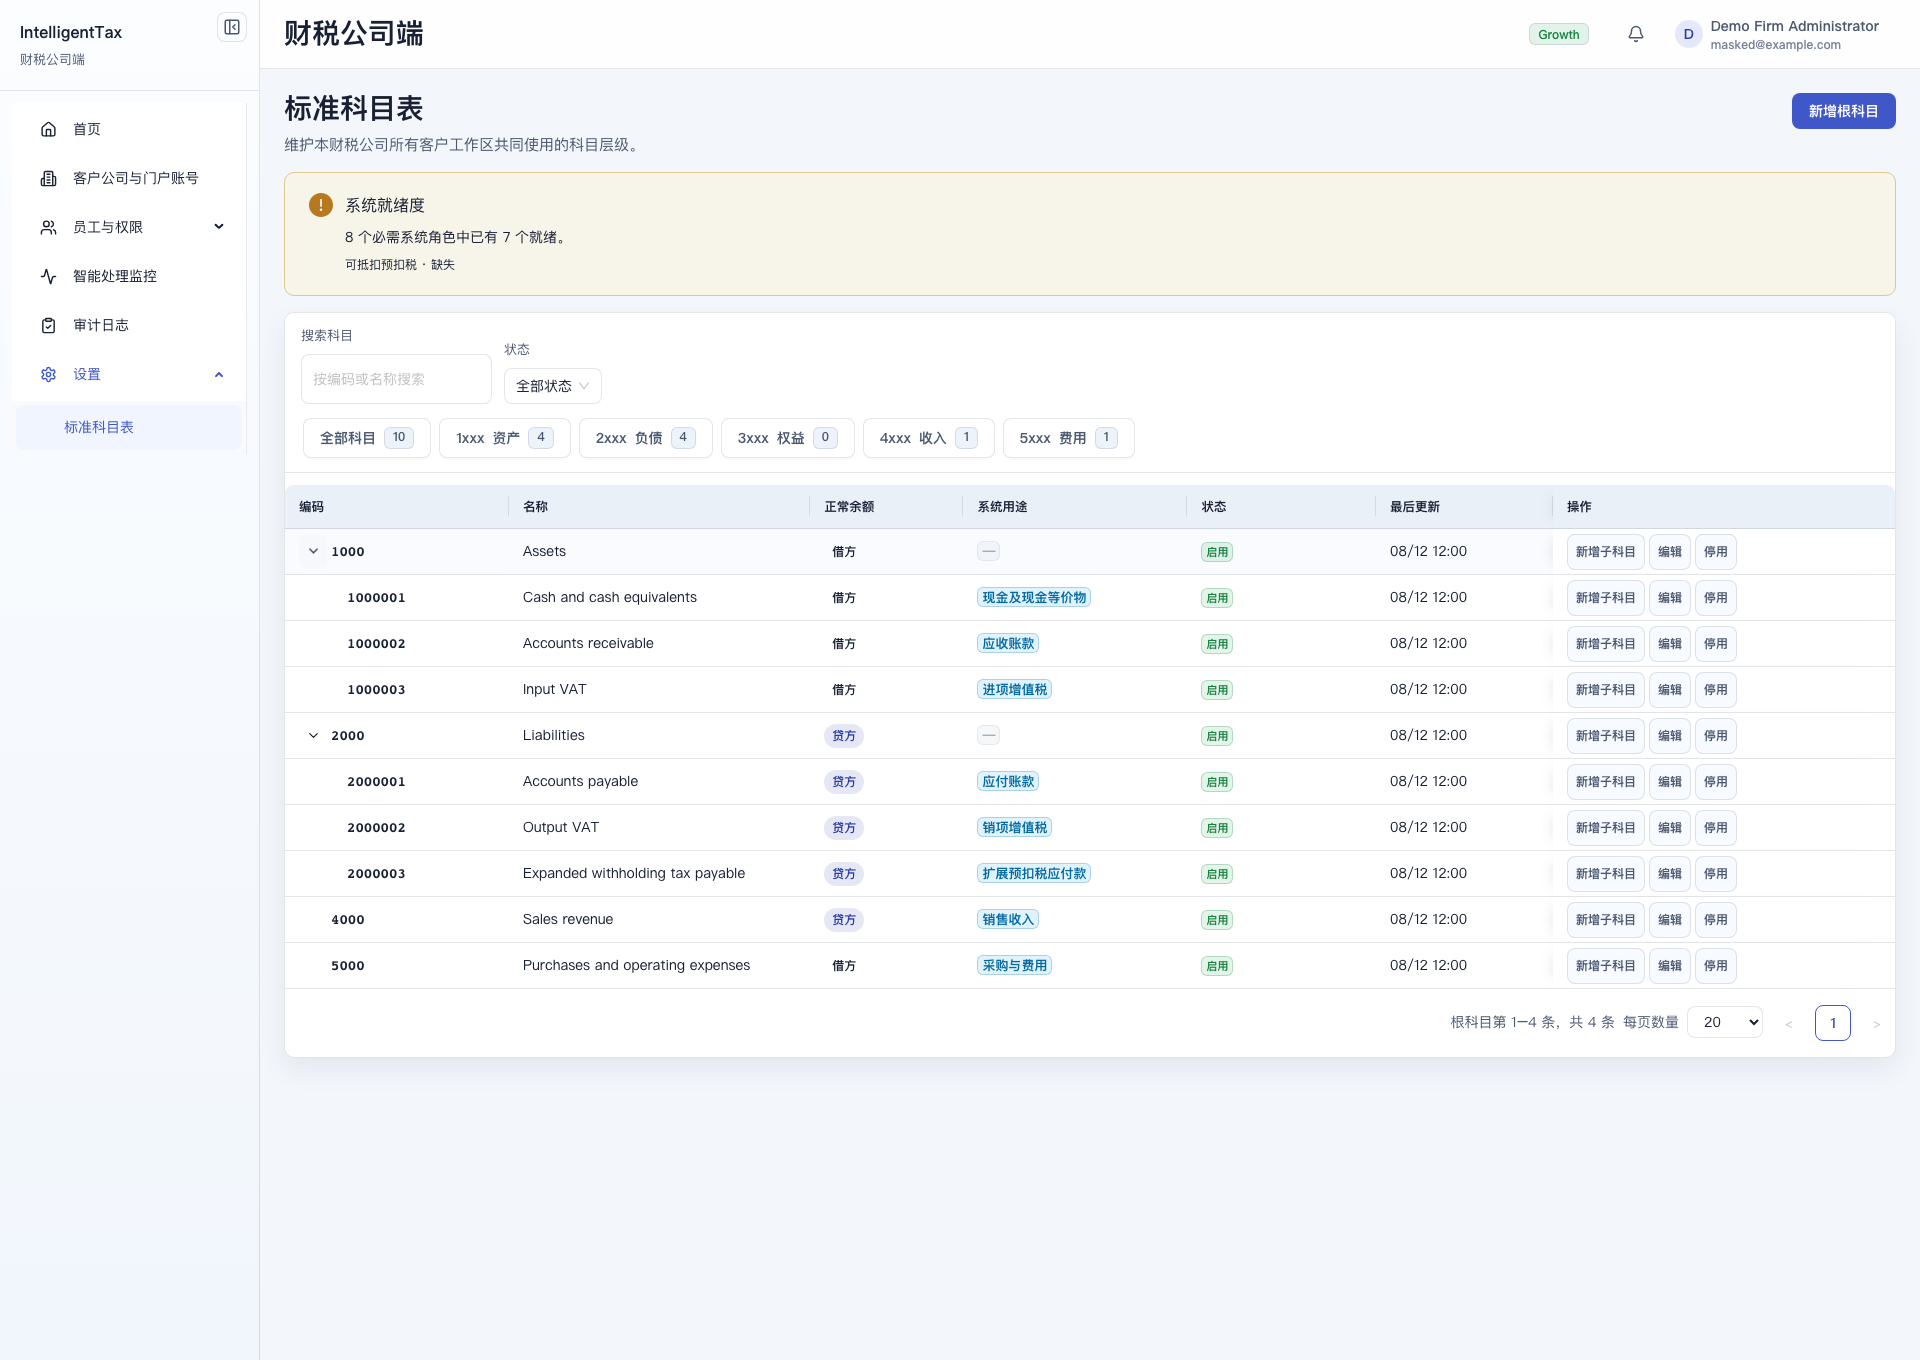Click the home icon beside 首页
1920x1360 pixels.
pos(48,129)
